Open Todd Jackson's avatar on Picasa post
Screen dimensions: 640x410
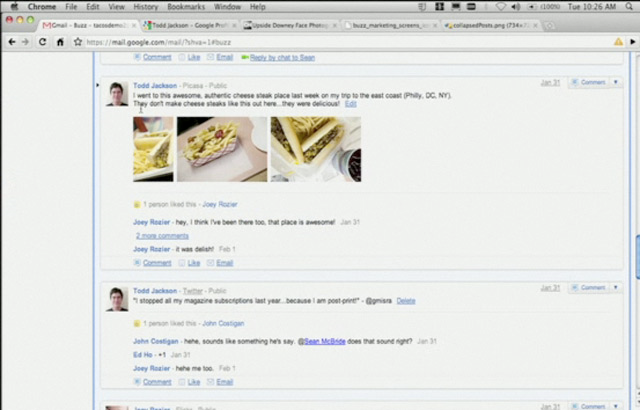(117, 94)
